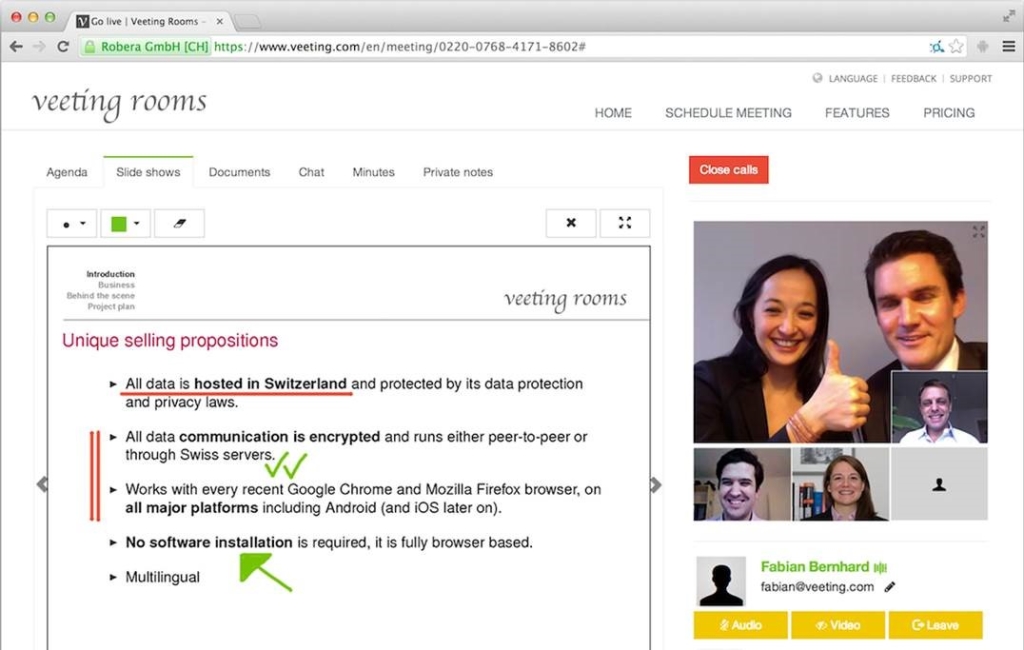
Task: Close the Go live Veeting Rooms browser tab
Action: click(219, 21)
